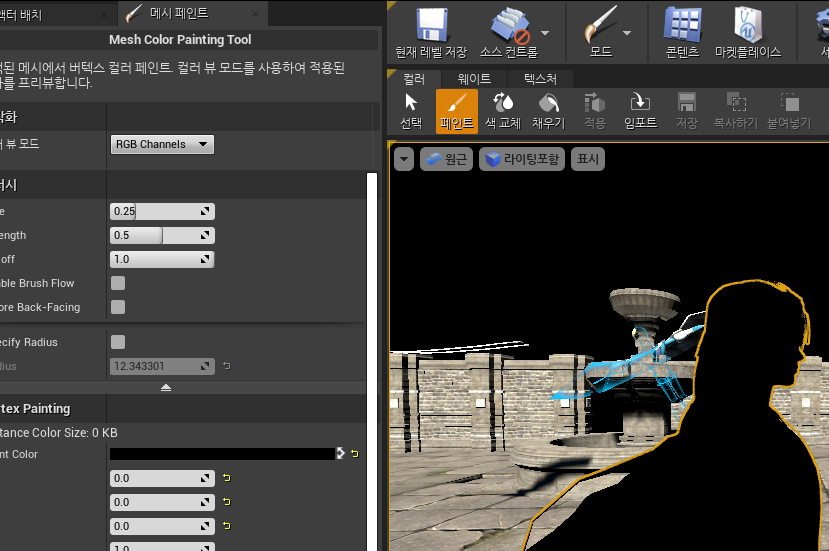This screenshot has width=829, height=551.
Task: Open the viewport options dropdown arrow
Action: click(x=404, y=159)
